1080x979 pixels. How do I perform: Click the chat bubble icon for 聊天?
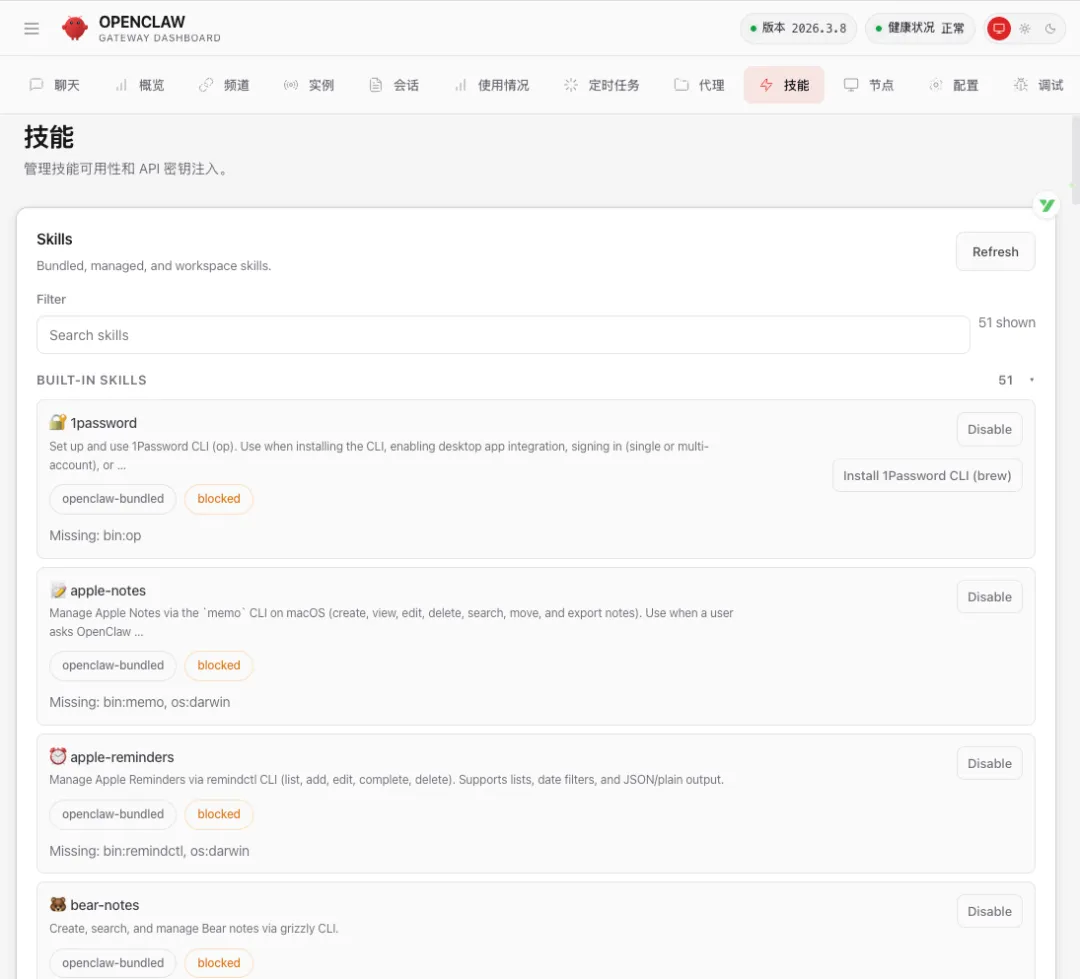37,85
